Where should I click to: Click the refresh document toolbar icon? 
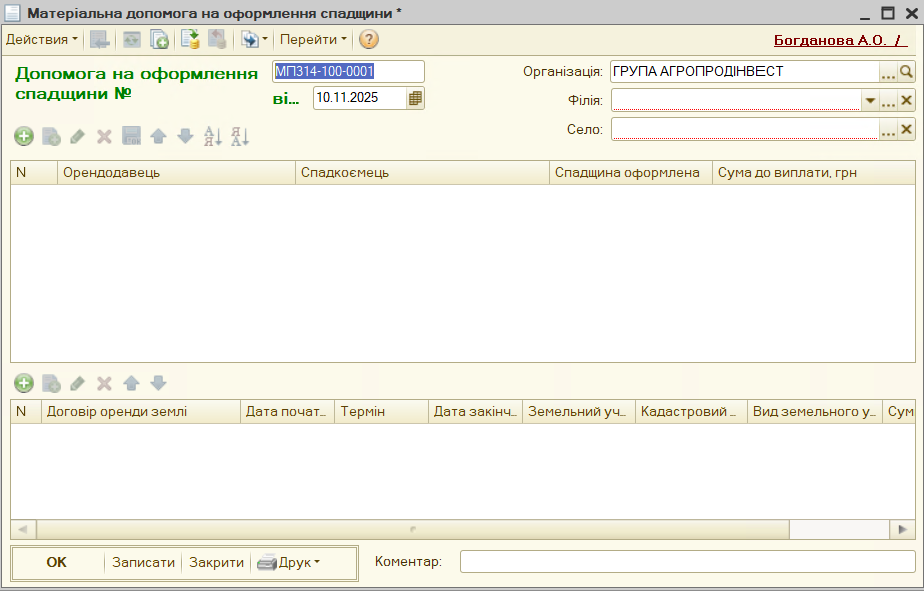tap(131, 39)
